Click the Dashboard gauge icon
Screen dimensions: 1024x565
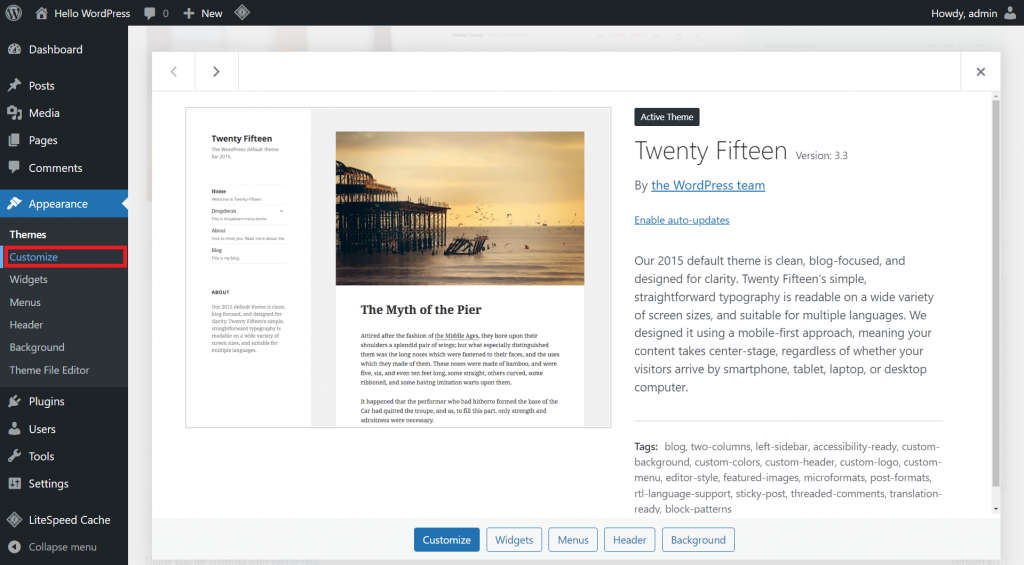(14, 49)
